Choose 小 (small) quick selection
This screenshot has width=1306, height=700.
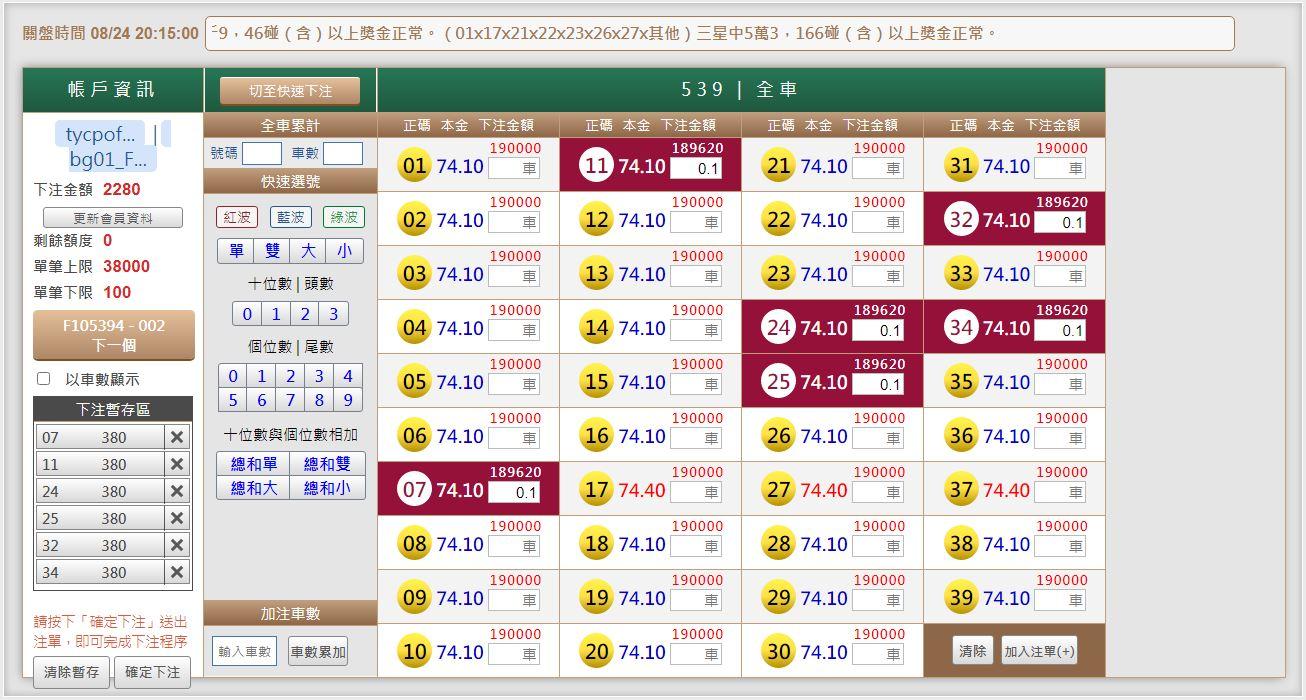pyautogui.click(x=344, y=251)
